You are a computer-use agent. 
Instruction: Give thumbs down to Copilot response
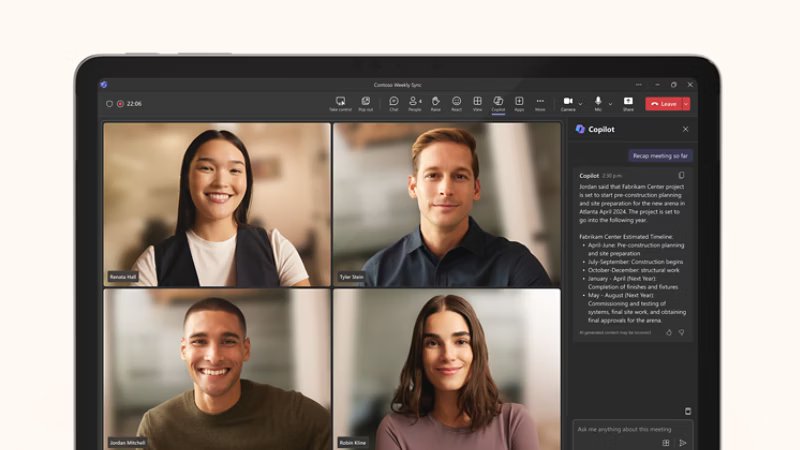pos(681,333)
